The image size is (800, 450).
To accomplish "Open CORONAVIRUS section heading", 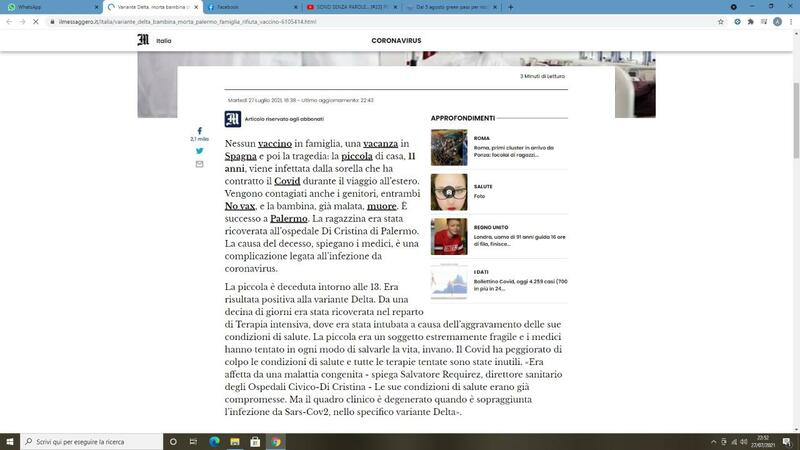I will coord(396,40).
